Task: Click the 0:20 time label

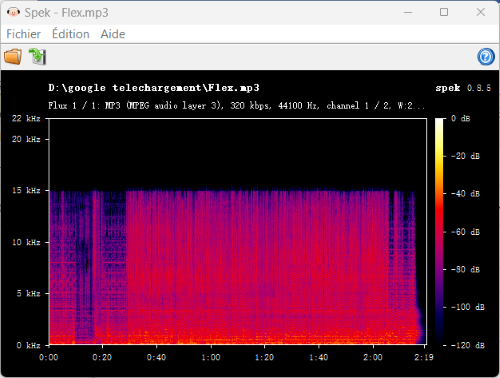Action: pyautogui.click(x=102, y=357)
